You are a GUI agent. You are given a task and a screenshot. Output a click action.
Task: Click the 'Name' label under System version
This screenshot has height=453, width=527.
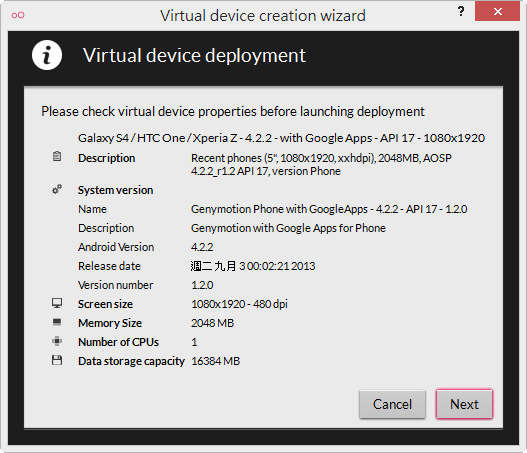click(x=92, y=209)
